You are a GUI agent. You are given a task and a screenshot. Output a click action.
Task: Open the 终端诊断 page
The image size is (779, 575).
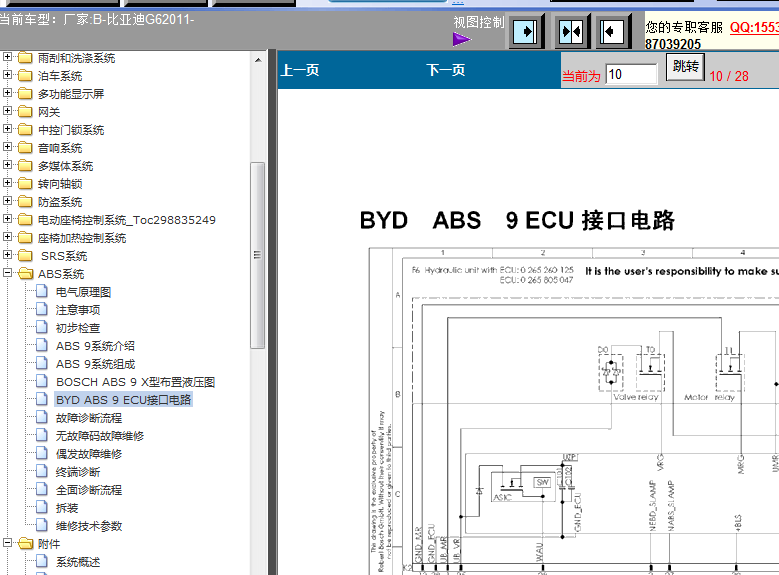78,472
